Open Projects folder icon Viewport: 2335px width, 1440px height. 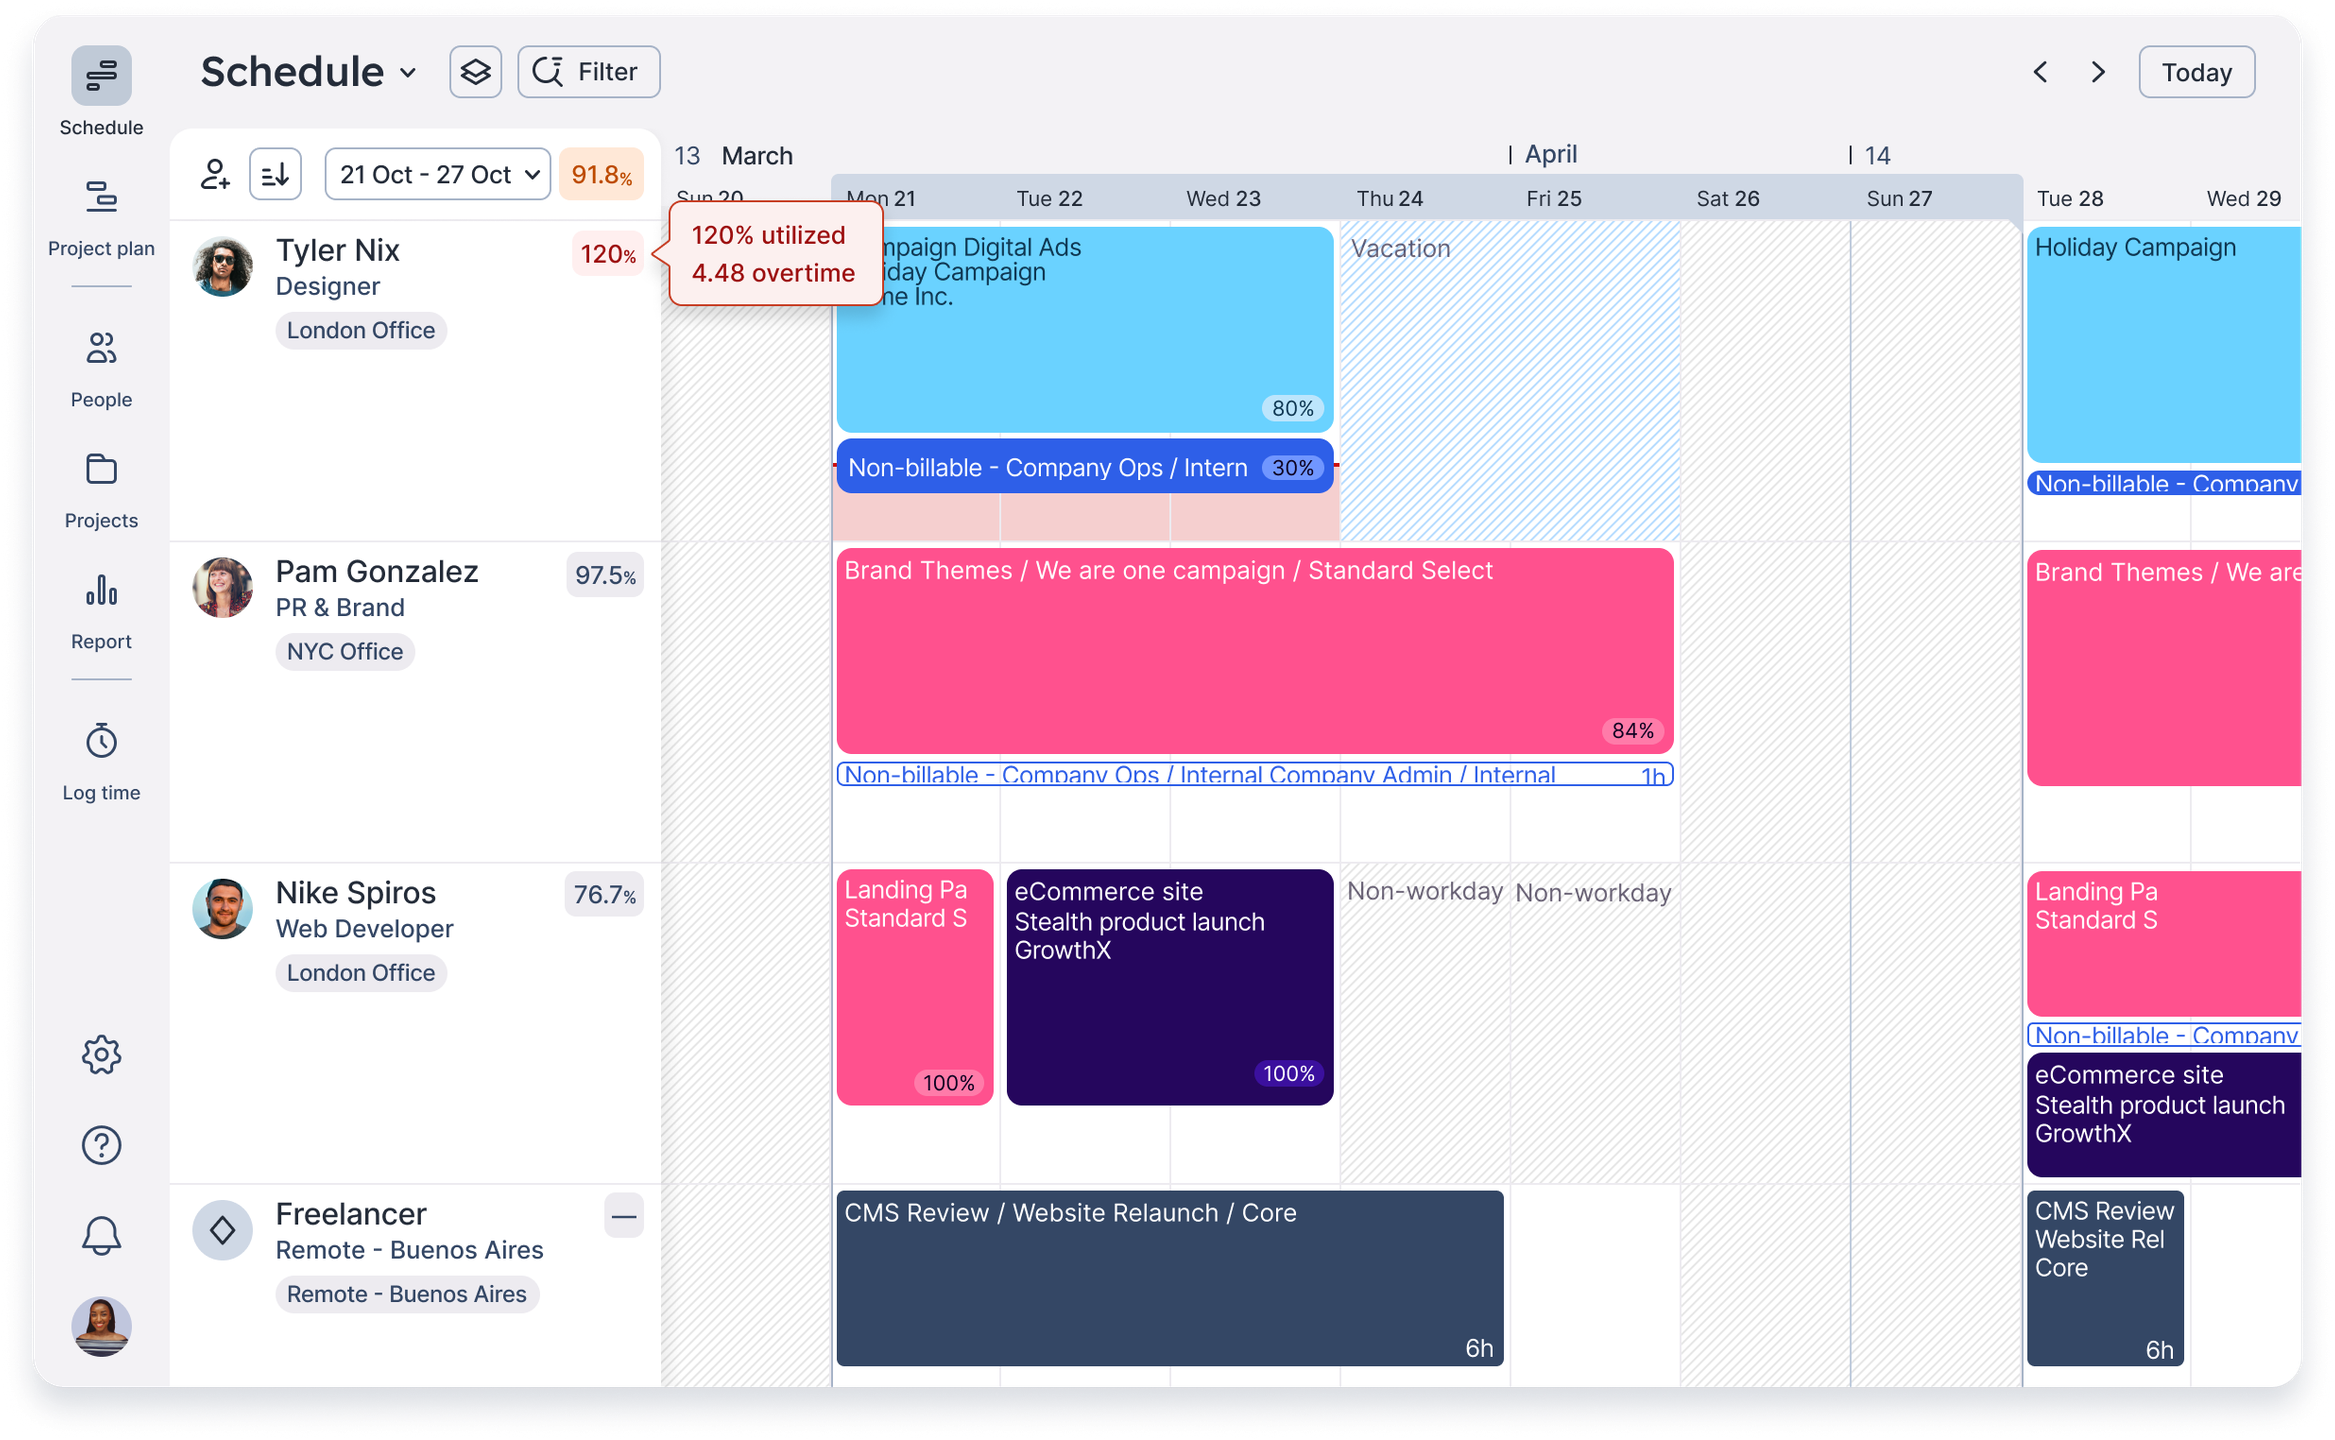click(101, 470)
